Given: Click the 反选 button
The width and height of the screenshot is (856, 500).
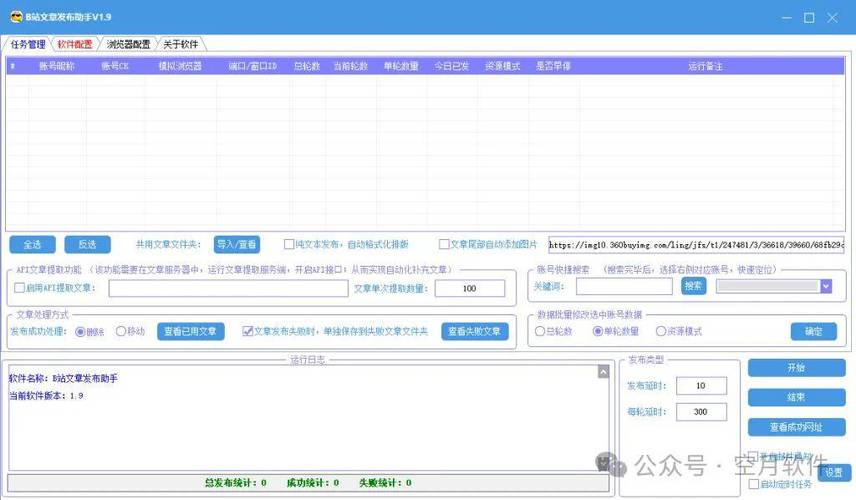Looking at the screenshot, I should pyautogui.click(x=87, y=245).
